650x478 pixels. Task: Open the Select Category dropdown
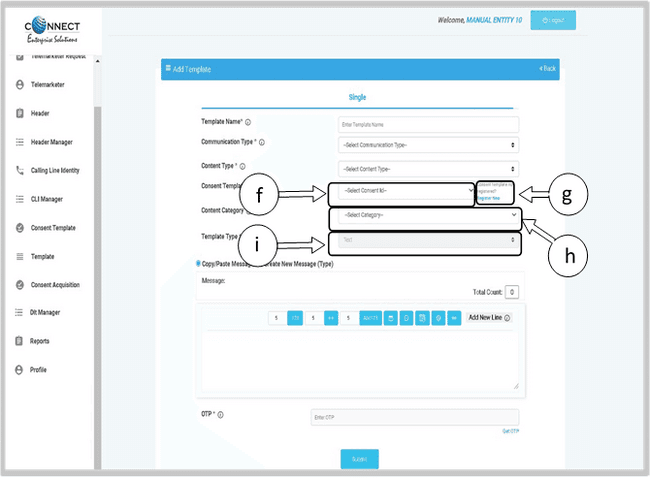pyautogui.click(x=425, y=215)
